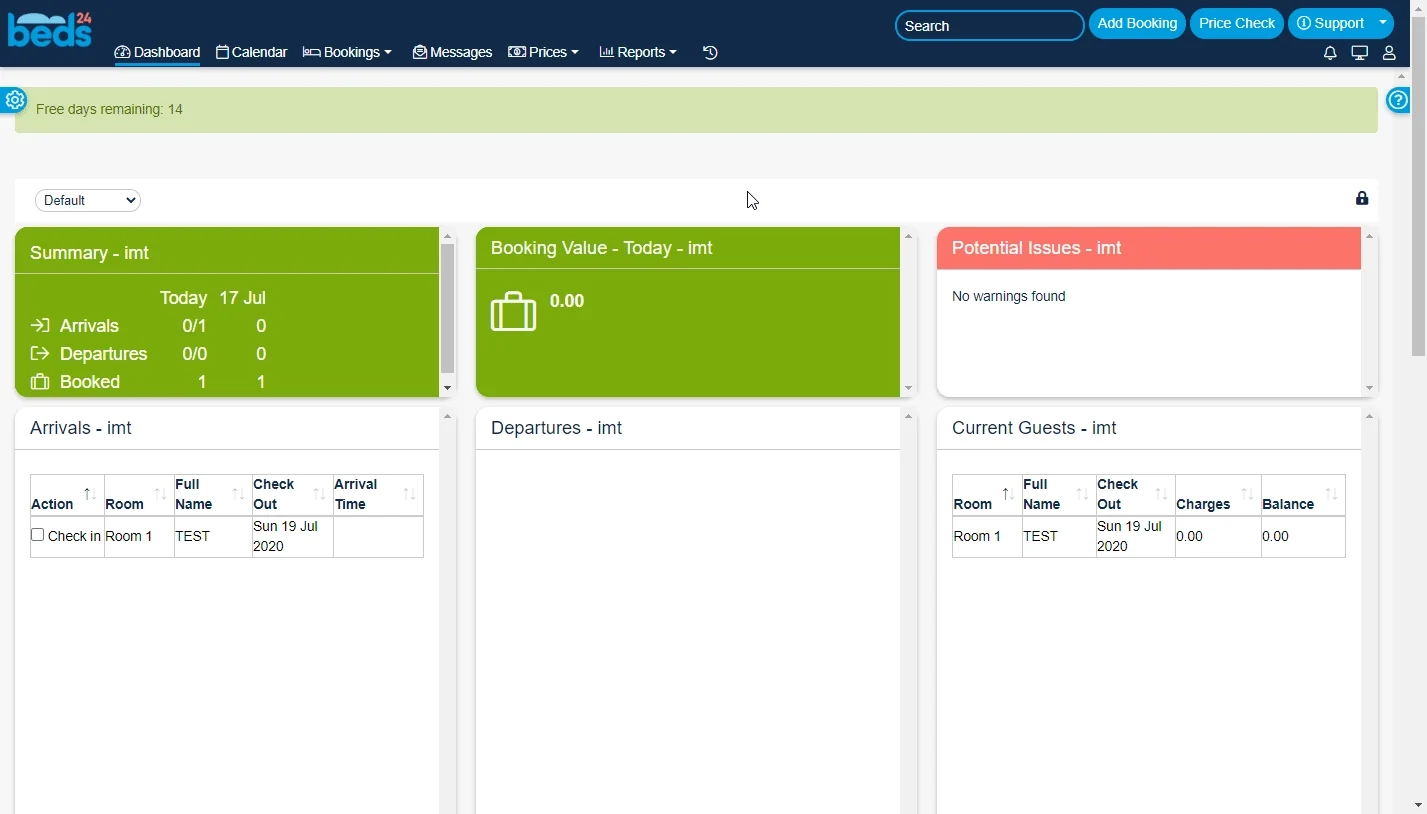Sort Current Guests by Charges
Image resolution: width=1427 pixels, height=814 pixels.
1218,495
